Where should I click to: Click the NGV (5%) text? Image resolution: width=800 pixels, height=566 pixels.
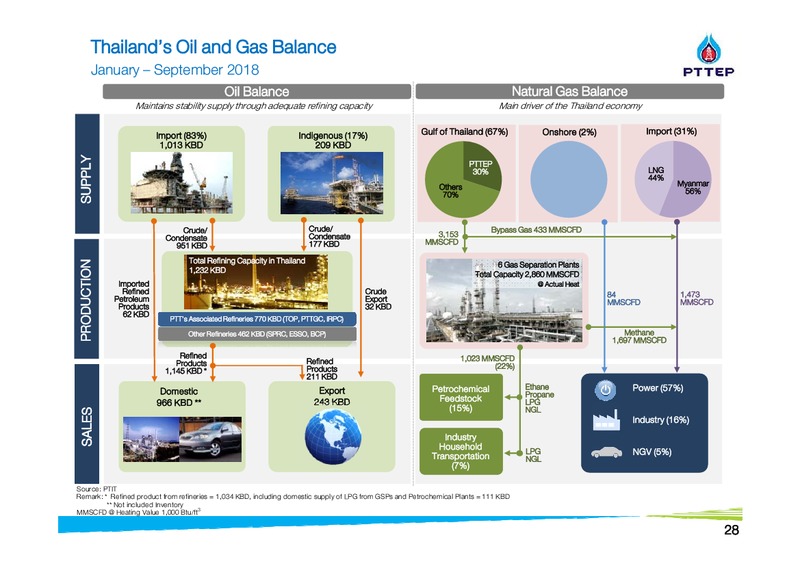[652, 452]
